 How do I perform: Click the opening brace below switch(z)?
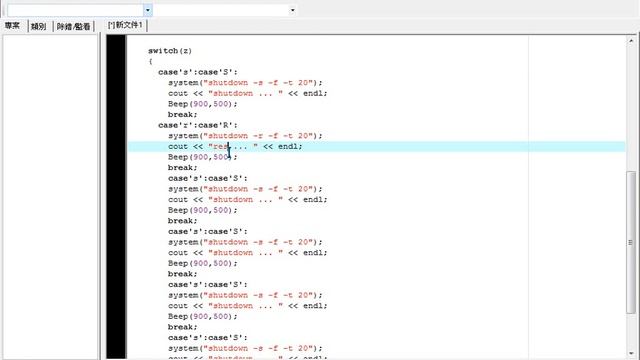click(150, 61)
